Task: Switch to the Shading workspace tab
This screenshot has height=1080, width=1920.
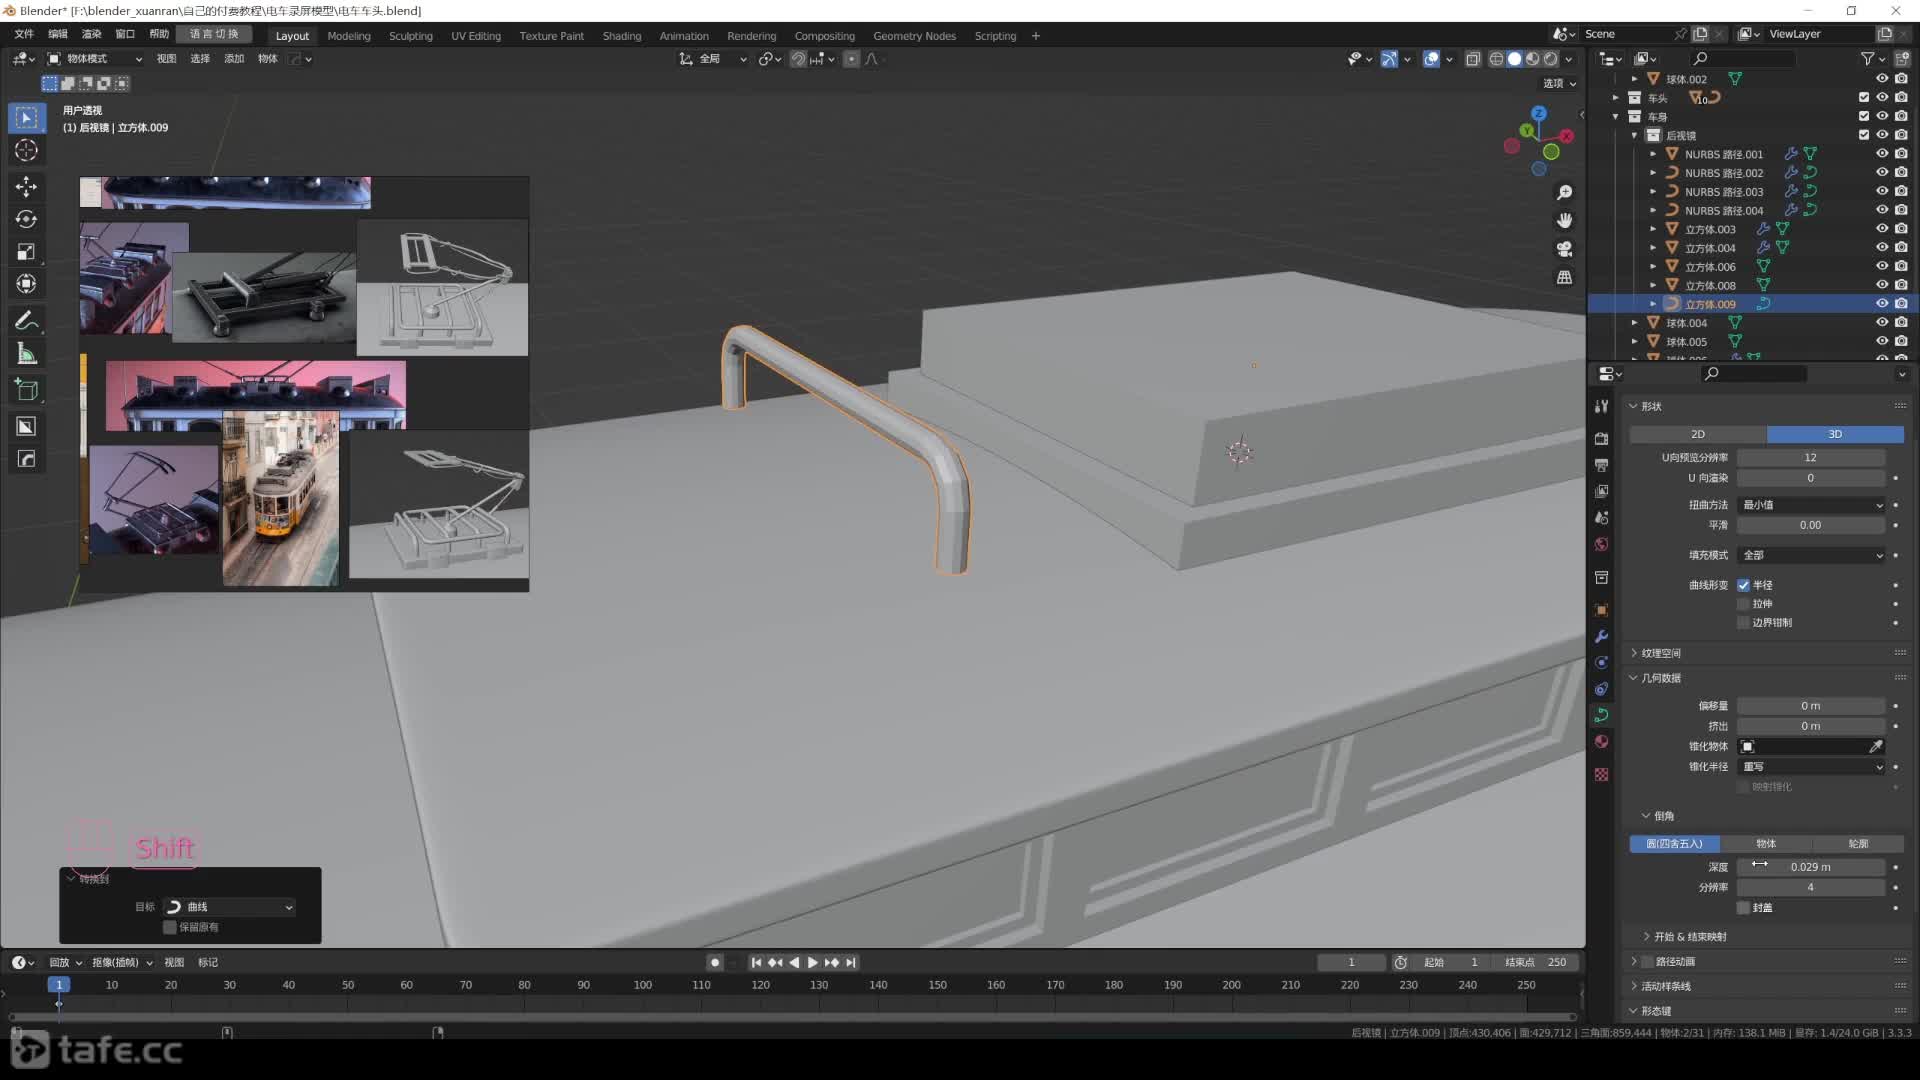Action: click(622, 36)
